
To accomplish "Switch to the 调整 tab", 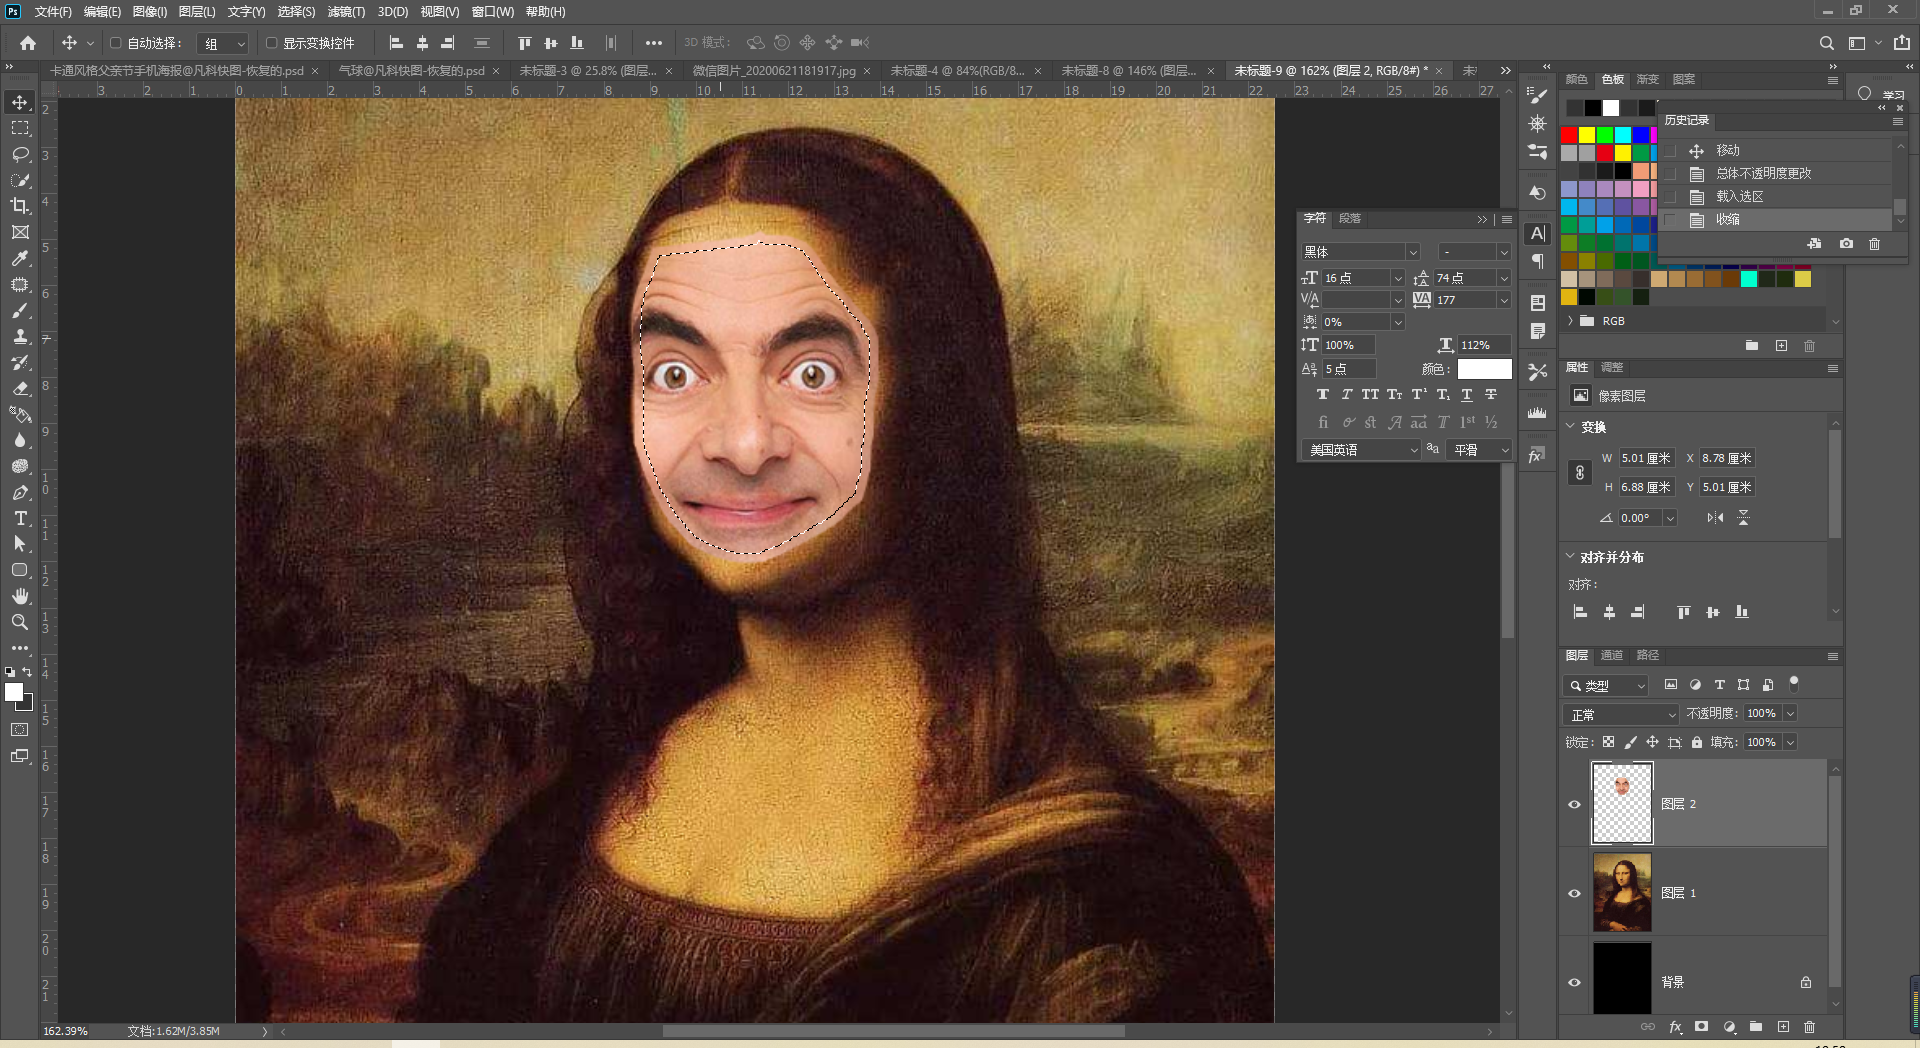I will click(1612, 368).
